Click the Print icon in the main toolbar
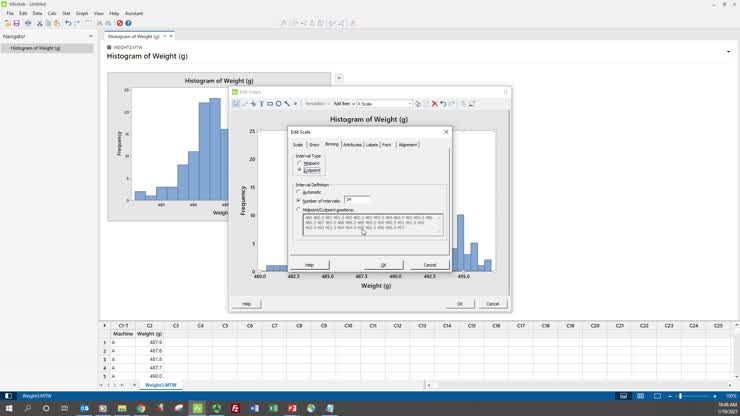 [28, 23]
